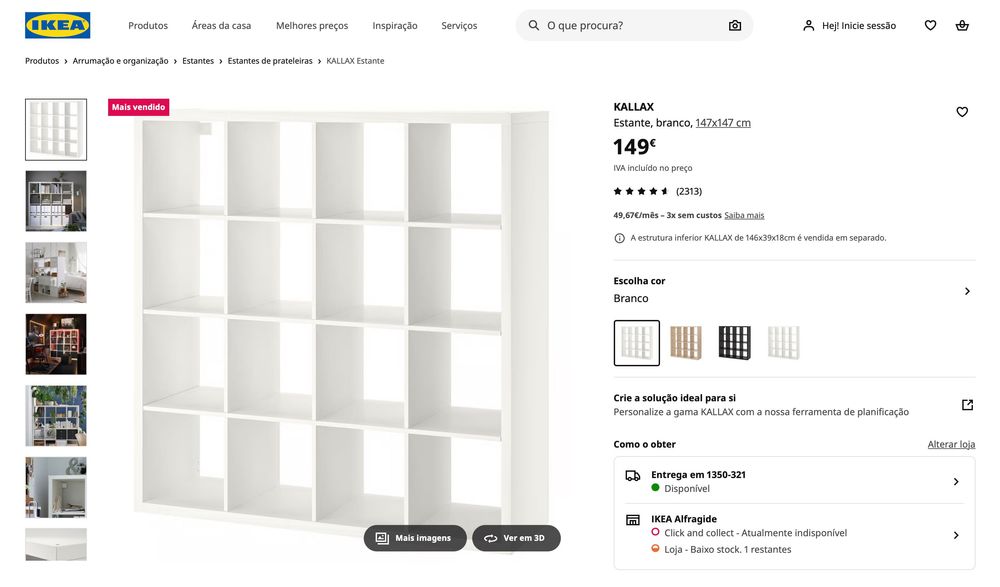Expand Entrega em 1350-321 details
This screenshot has width=1000, height=587.
click(x=956, y=482)
